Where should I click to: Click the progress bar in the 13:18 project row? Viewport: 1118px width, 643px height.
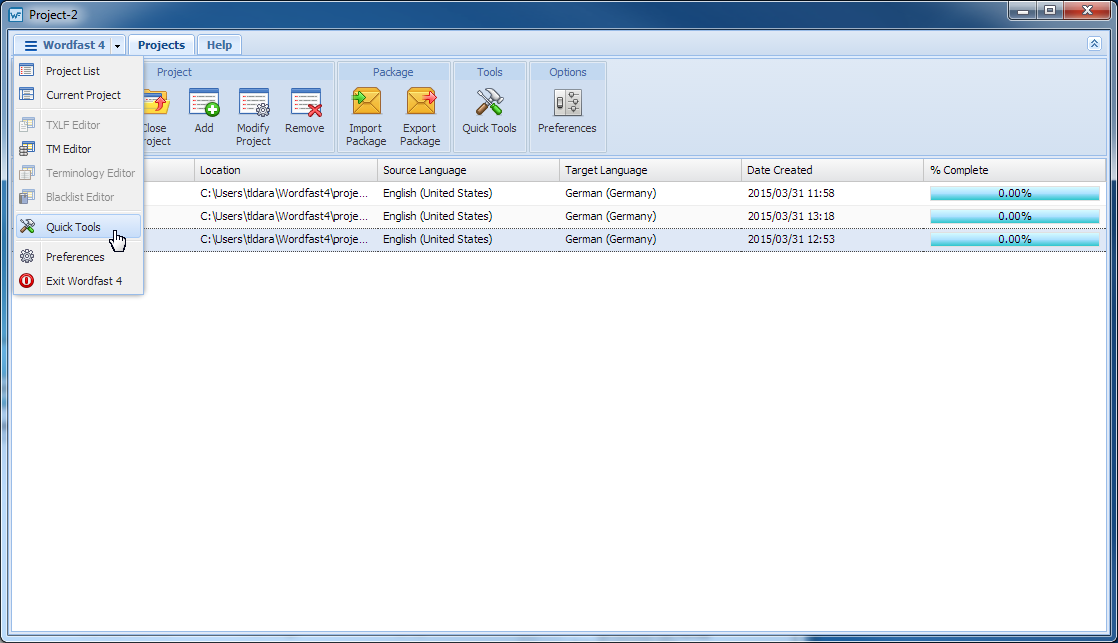pos(1015,216)
